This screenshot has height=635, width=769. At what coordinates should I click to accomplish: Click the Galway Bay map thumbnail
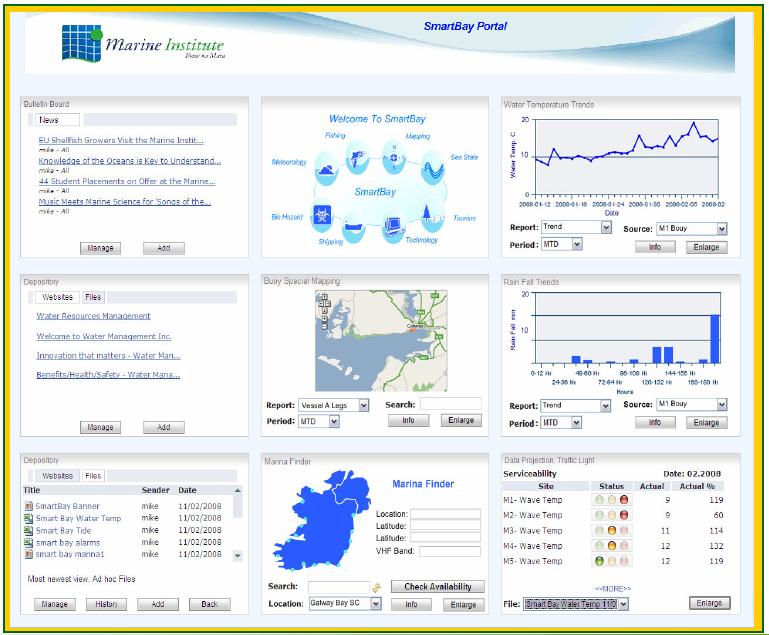[381, 341]
